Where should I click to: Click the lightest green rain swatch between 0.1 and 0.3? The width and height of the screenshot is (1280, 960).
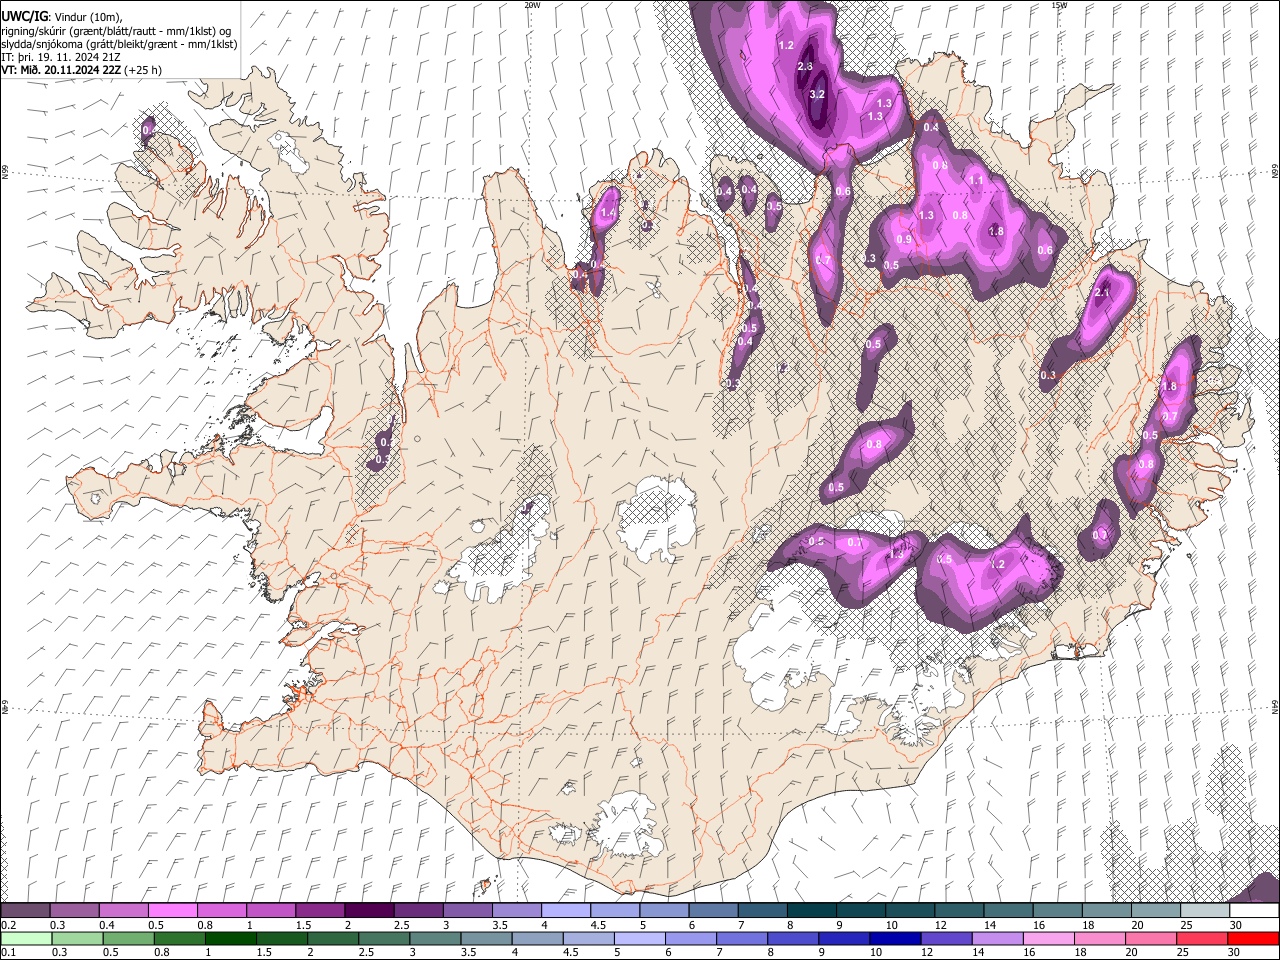coord(26,938)
